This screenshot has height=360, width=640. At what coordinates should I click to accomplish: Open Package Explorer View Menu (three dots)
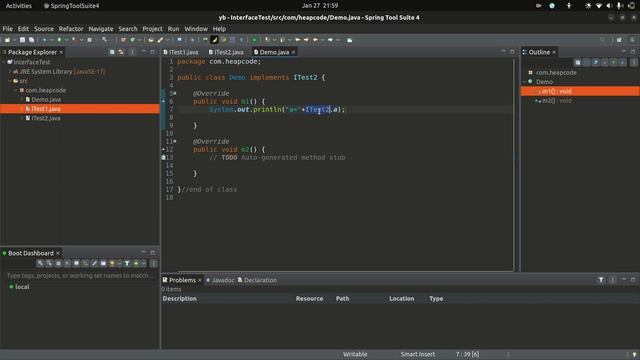click(132, 52)
